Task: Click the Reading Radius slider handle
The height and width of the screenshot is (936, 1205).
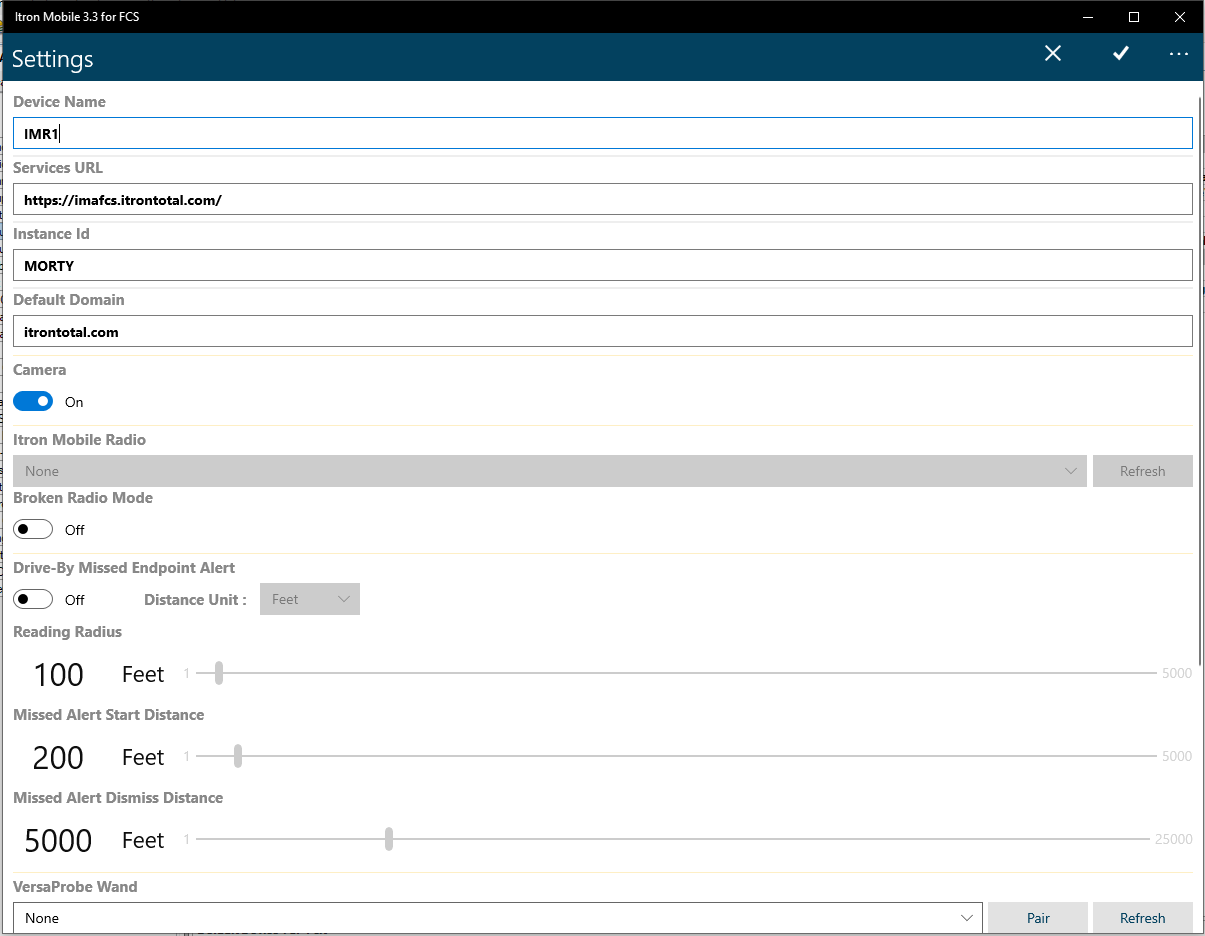Action: 219,674
